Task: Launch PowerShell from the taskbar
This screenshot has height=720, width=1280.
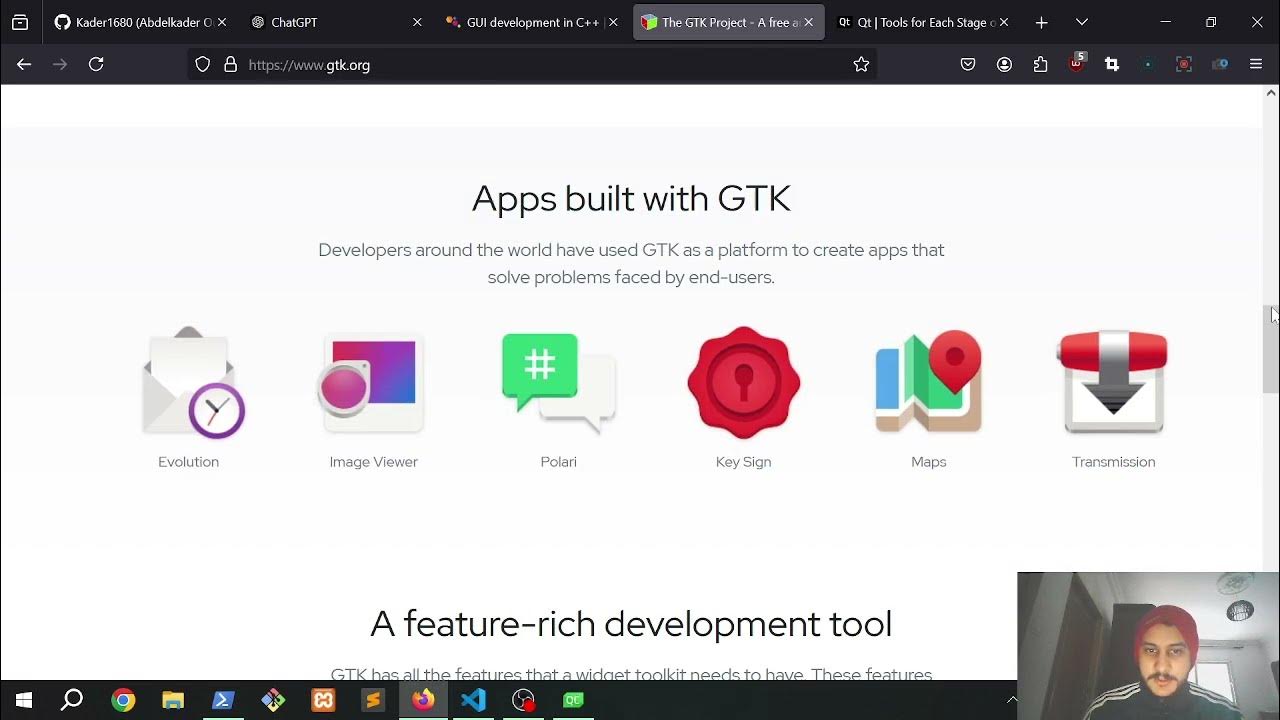Action: (x=223, y=700)
